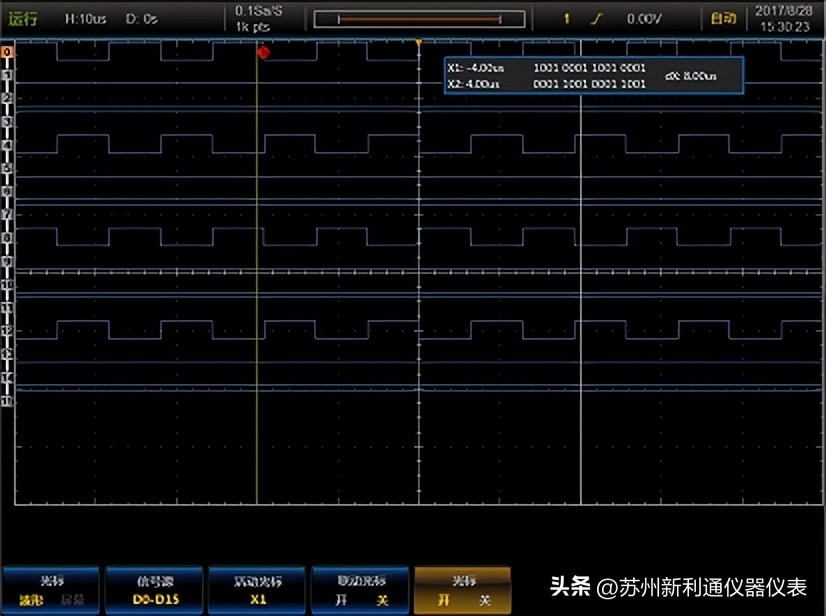Toggle the 联动光标 linked cursor softkey
Image resolution: width=826 pixels, height=616 pixels.
click(x=360, y=591)
